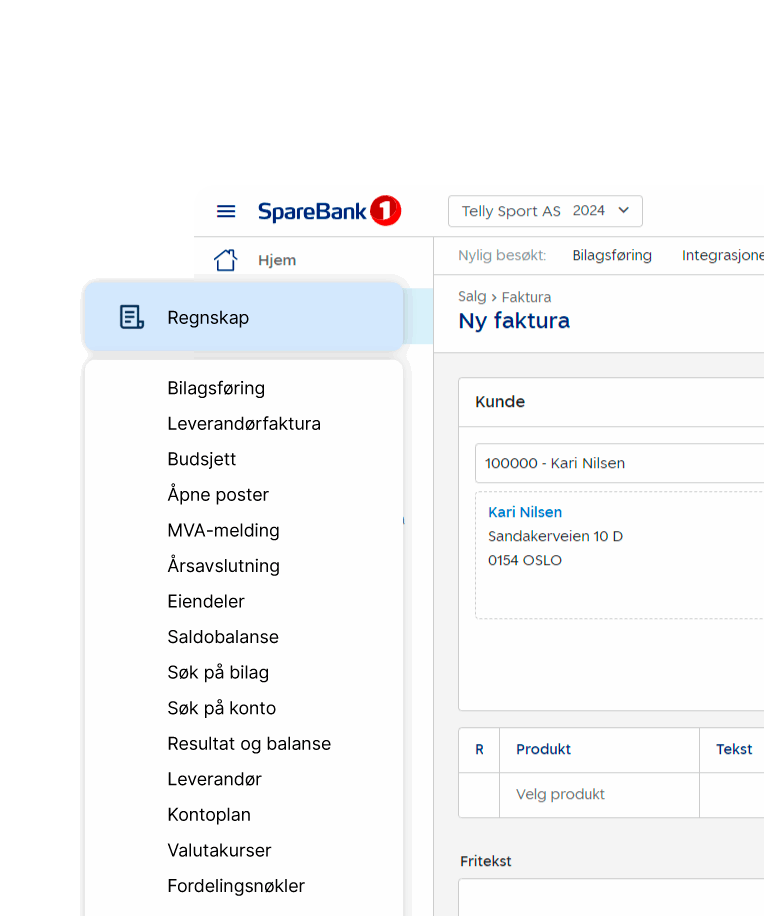The height and width of the screenshot is (916, 764).
Task: Select Valutakurser in the menu
Action: [219, 850]
